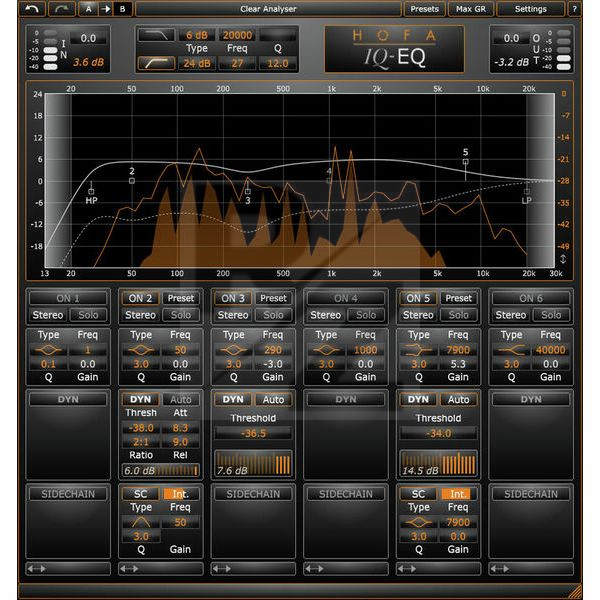Click band 2 sidechain bandpass type icon
The image size is (600, 600).
tap(141, 522)
